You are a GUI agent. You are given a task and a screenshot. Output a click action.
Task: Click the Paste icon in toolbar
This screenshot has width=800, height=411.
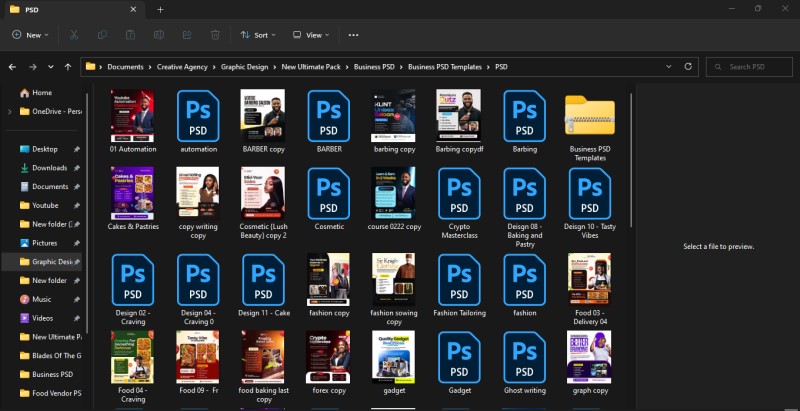[x=131, y=35]
